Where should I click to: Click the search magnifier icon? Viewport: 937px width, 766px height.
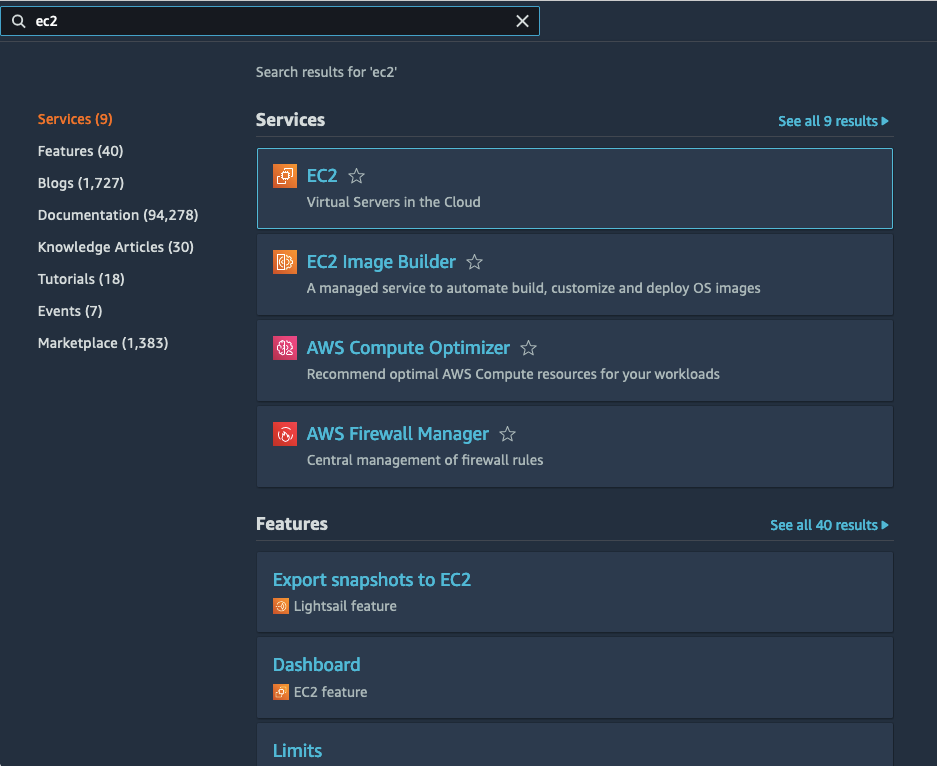[x=19, y=22]
